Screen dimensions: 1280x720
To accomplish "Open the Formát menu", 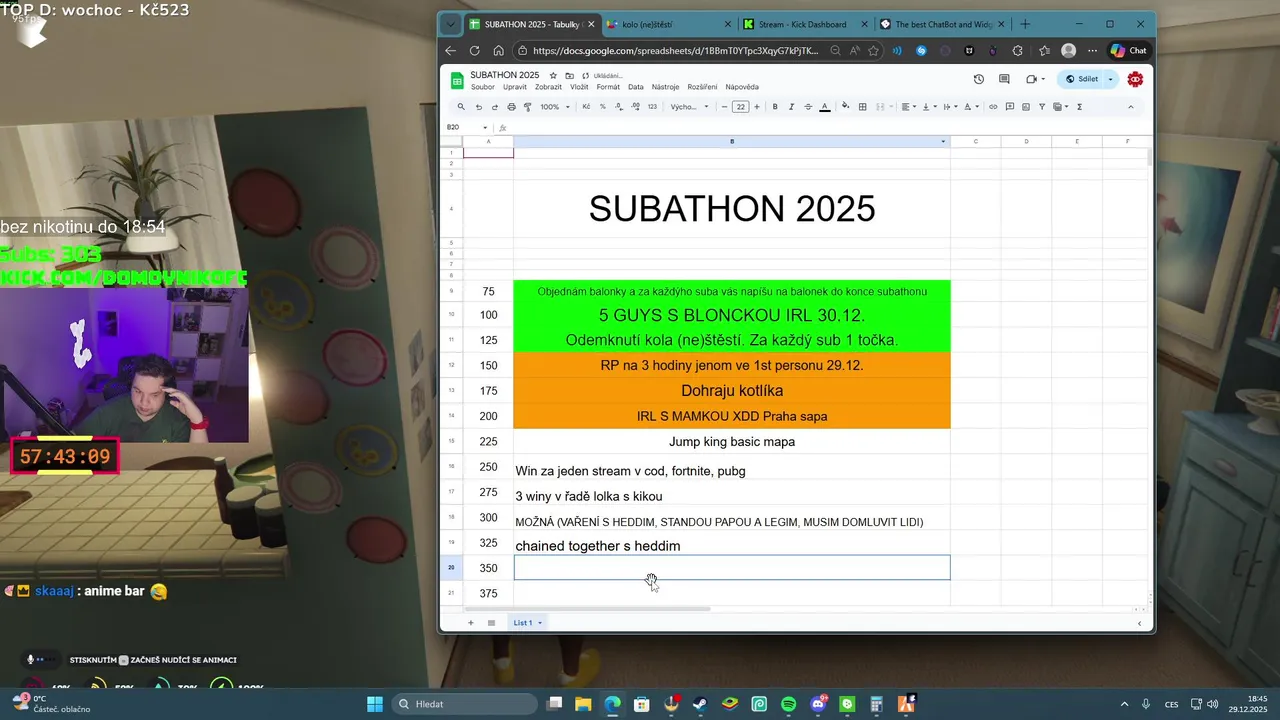I will tap(608, 87).
